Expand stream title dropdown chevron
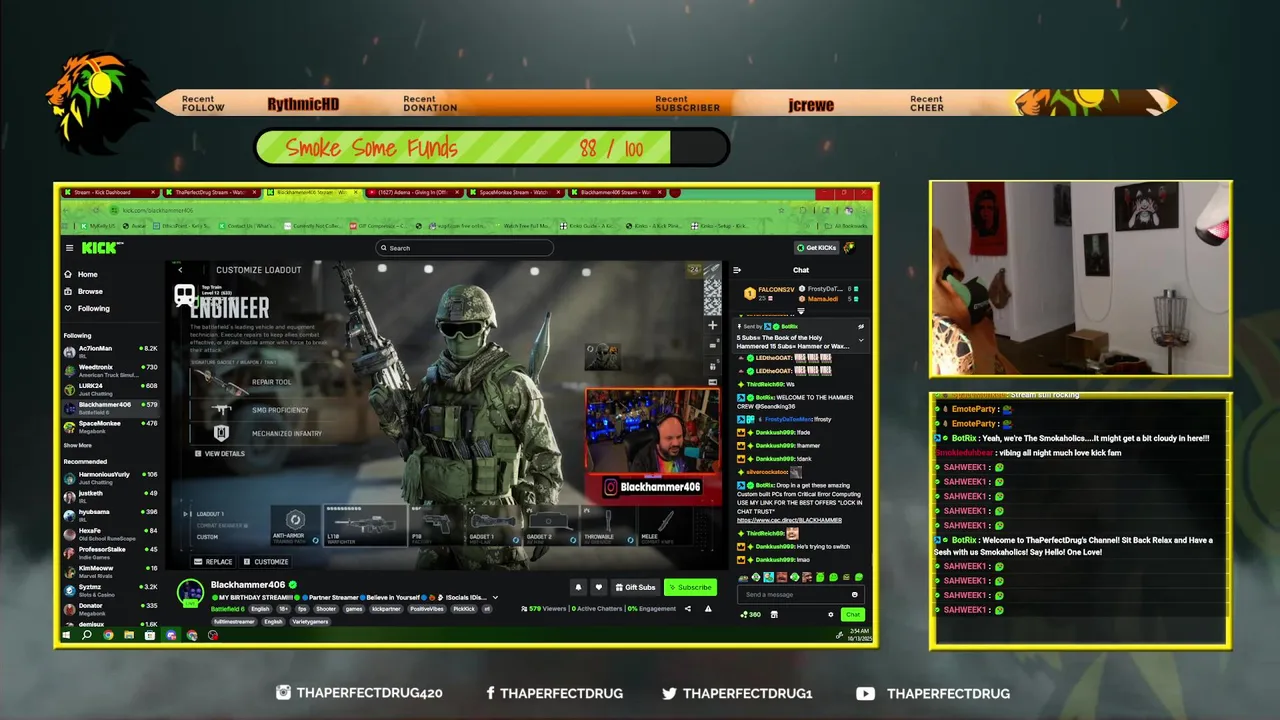 point(495,597)
